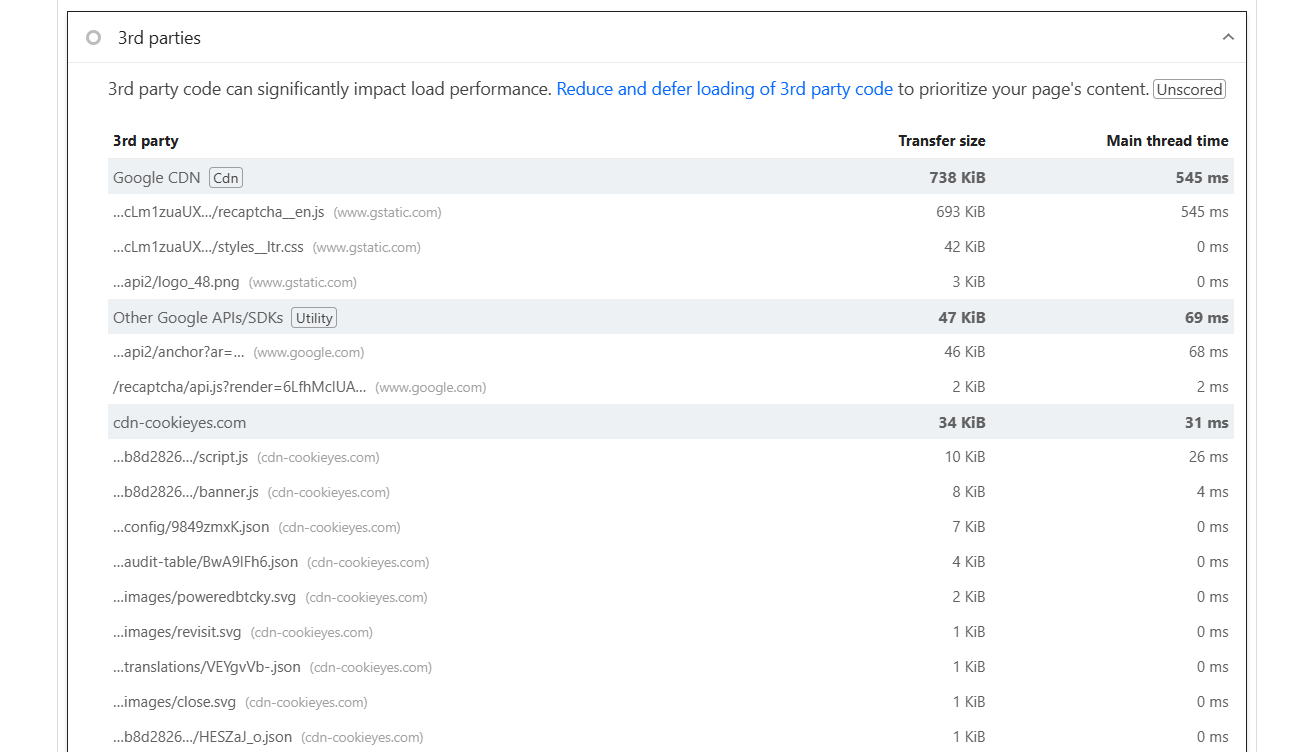
Task: Open the recaptcha__en.js resource link
Action: pos(218,212)
